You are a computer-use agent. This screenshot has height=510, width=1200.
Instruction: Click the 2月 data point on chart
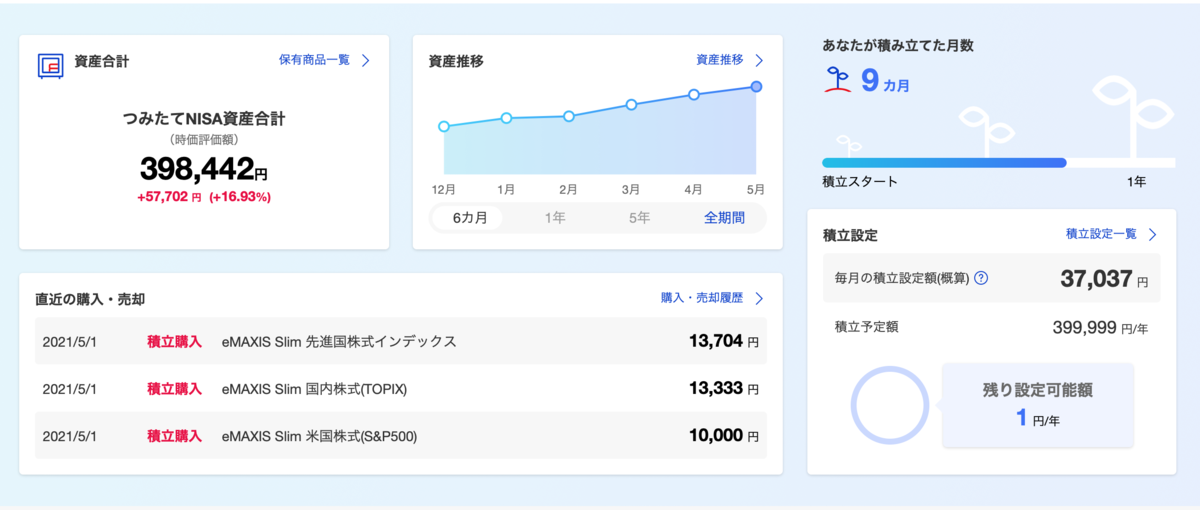[569, 116]
